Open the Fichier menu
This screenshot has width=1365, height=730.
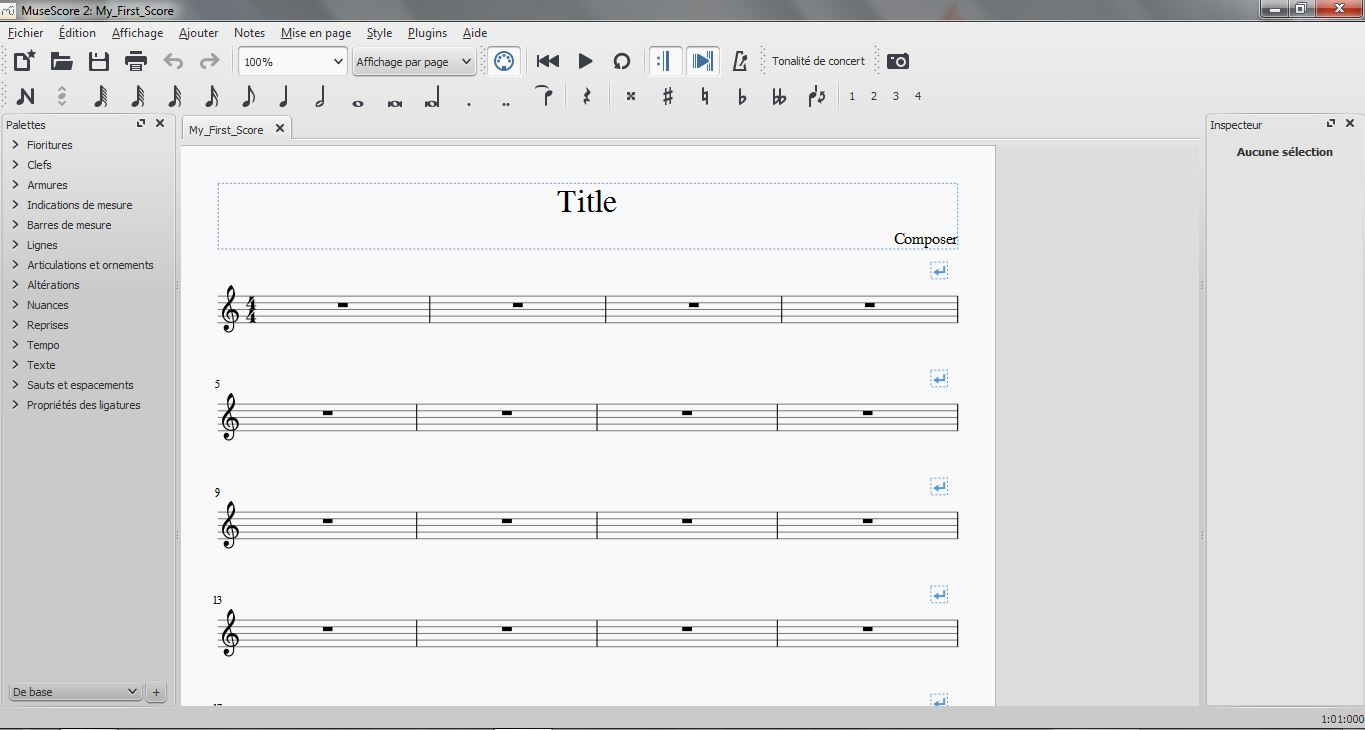(x=26, y=33)
